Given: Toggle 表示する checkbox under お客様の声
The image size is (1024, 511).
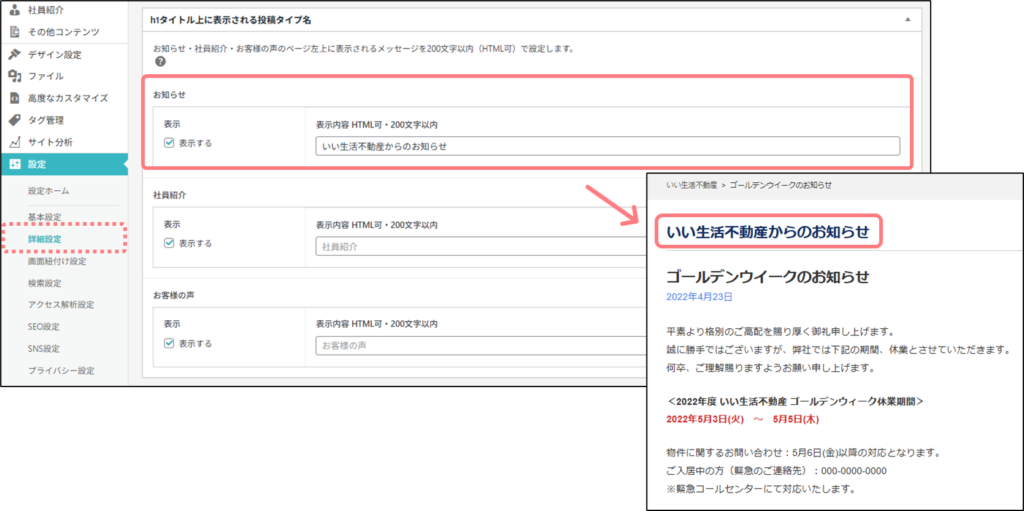Looking at the screenshot, I should 169,343.
